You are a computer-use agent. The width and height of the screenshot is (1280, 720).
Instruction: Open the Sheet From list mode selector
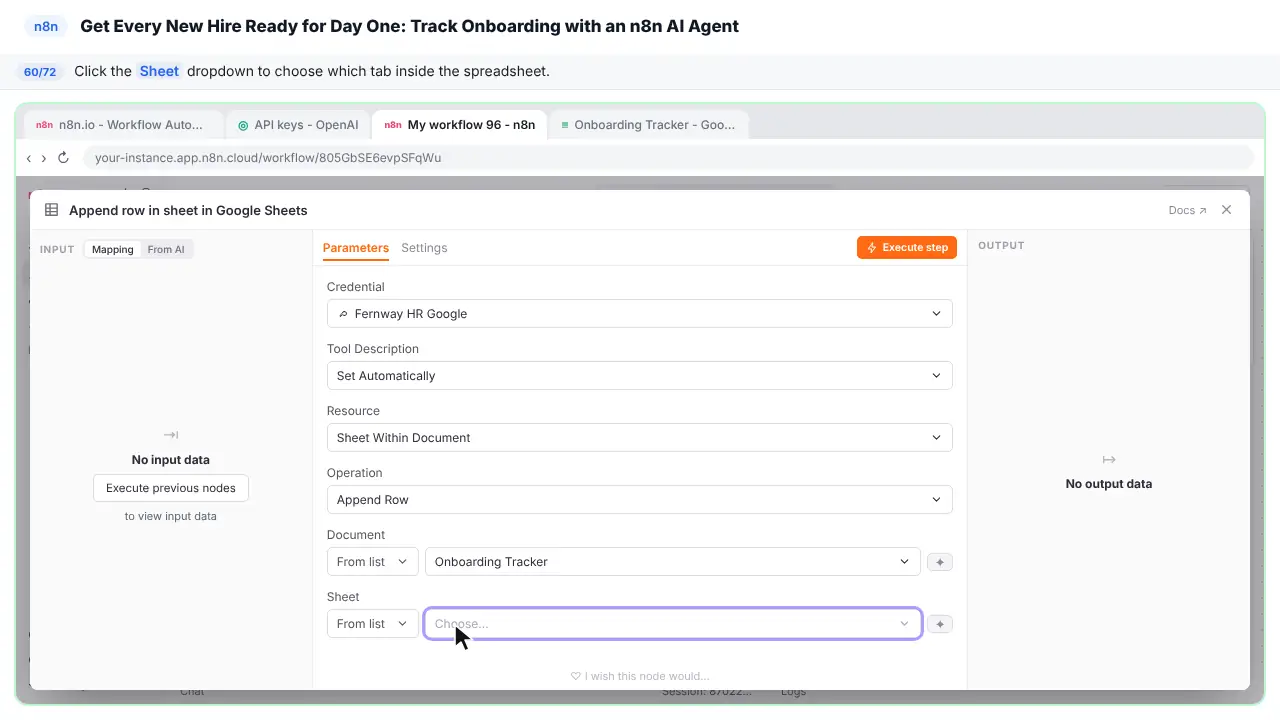(372, 624)
